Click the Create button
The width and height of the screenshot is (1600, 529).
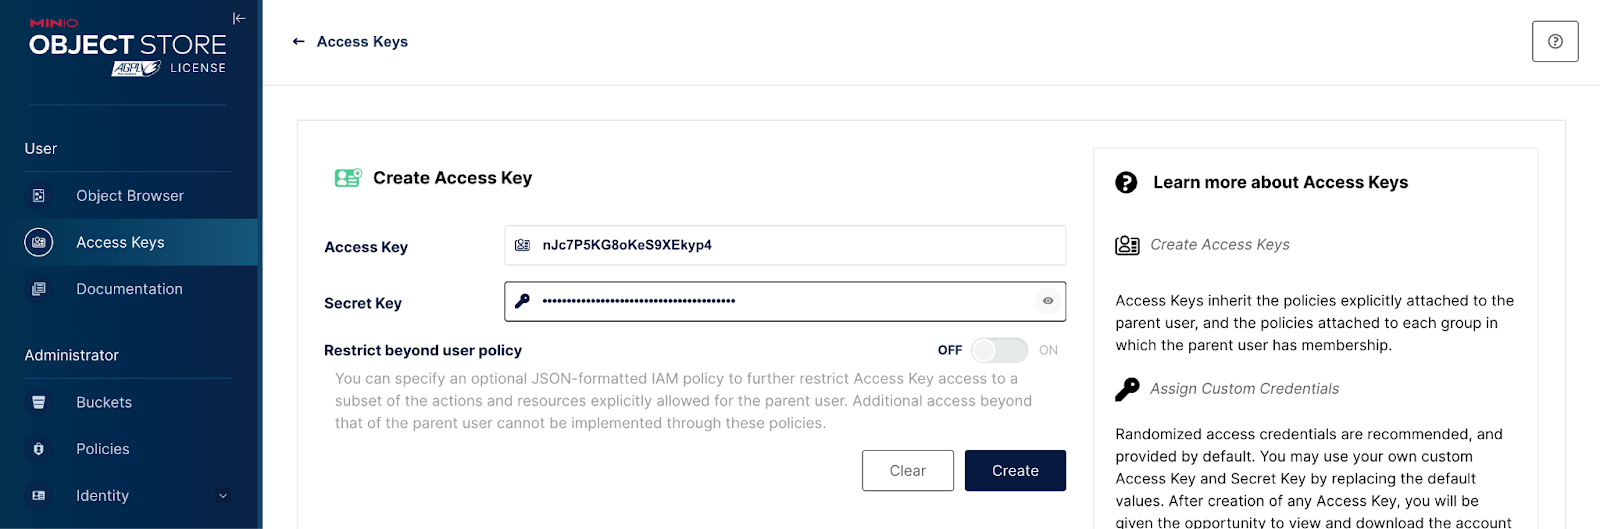pos(1015,471)
